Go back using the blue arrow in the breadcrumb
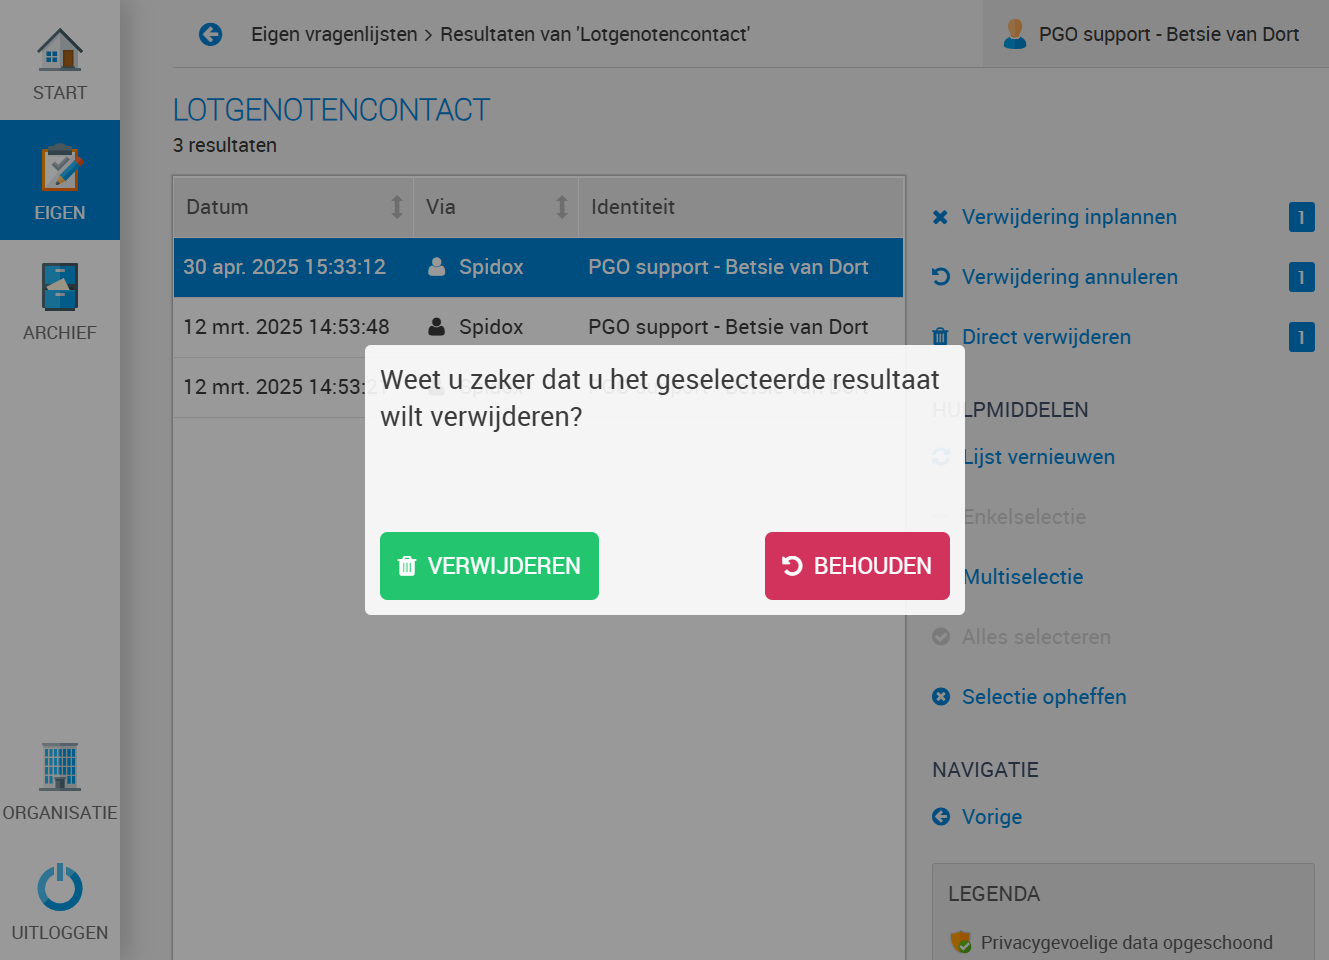This screenshot has width=1329, height=960. pos(210,34)
